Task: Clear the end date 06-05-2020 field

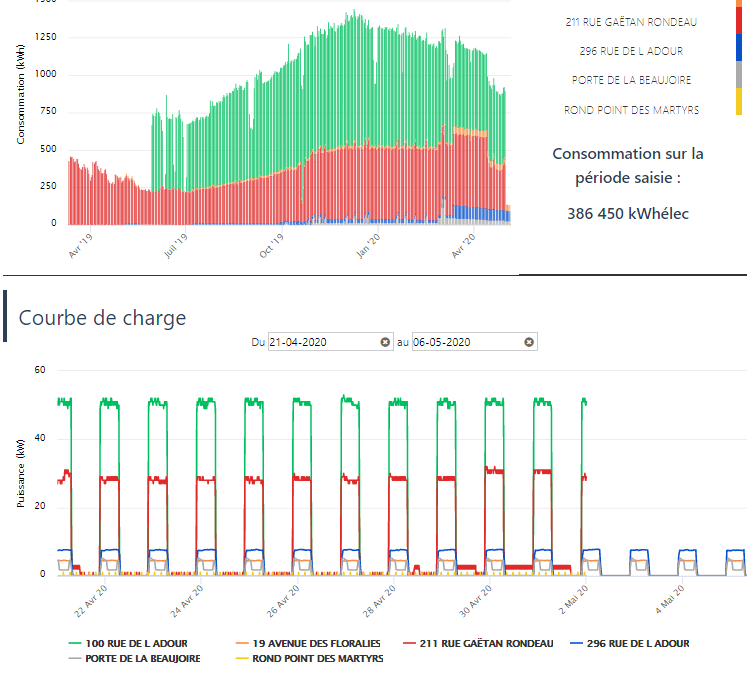Action: [x=529, y=342]
